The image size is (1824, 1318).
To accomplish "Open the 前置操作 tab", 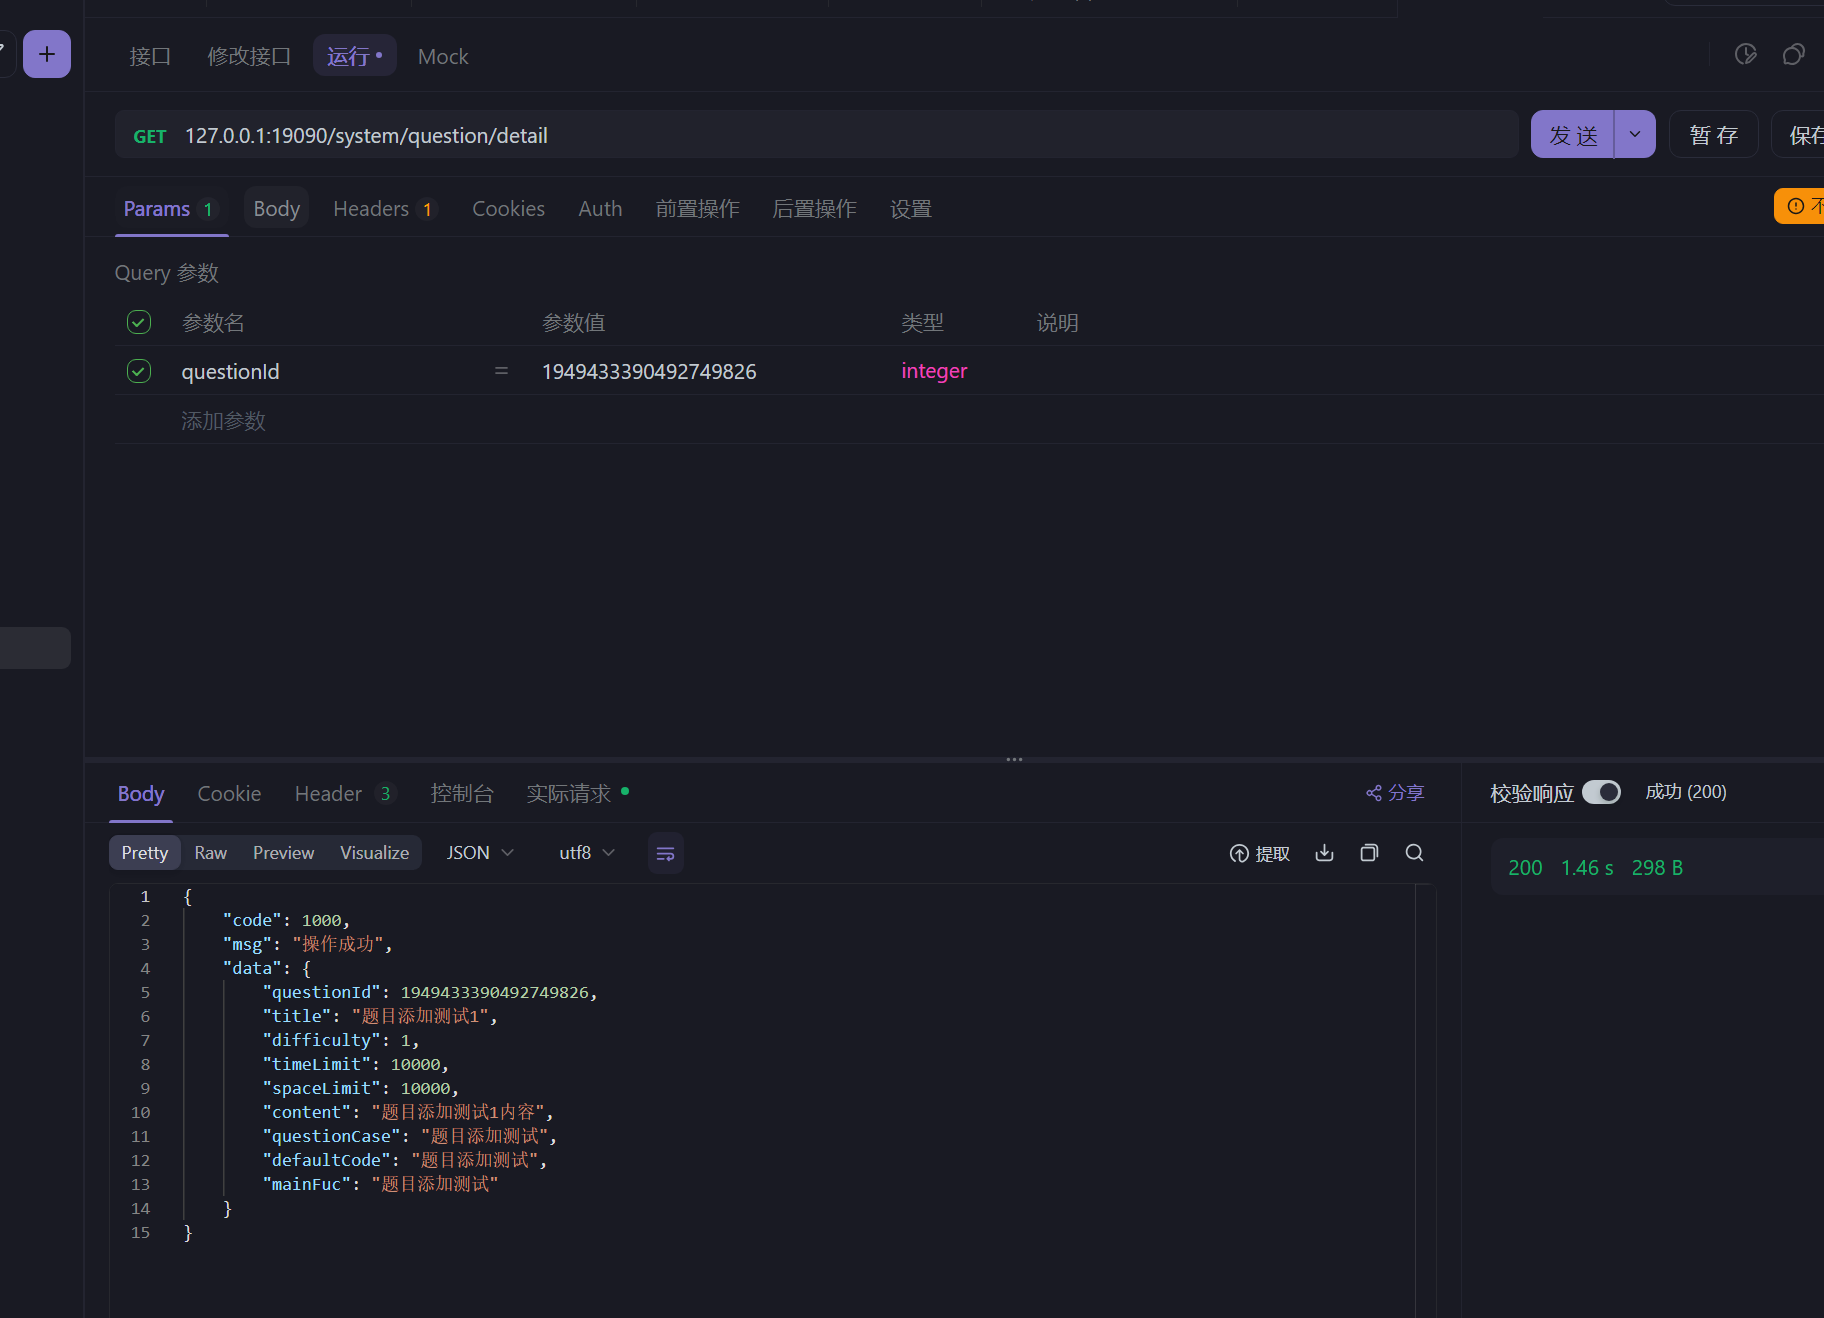I will coord(698,209).
